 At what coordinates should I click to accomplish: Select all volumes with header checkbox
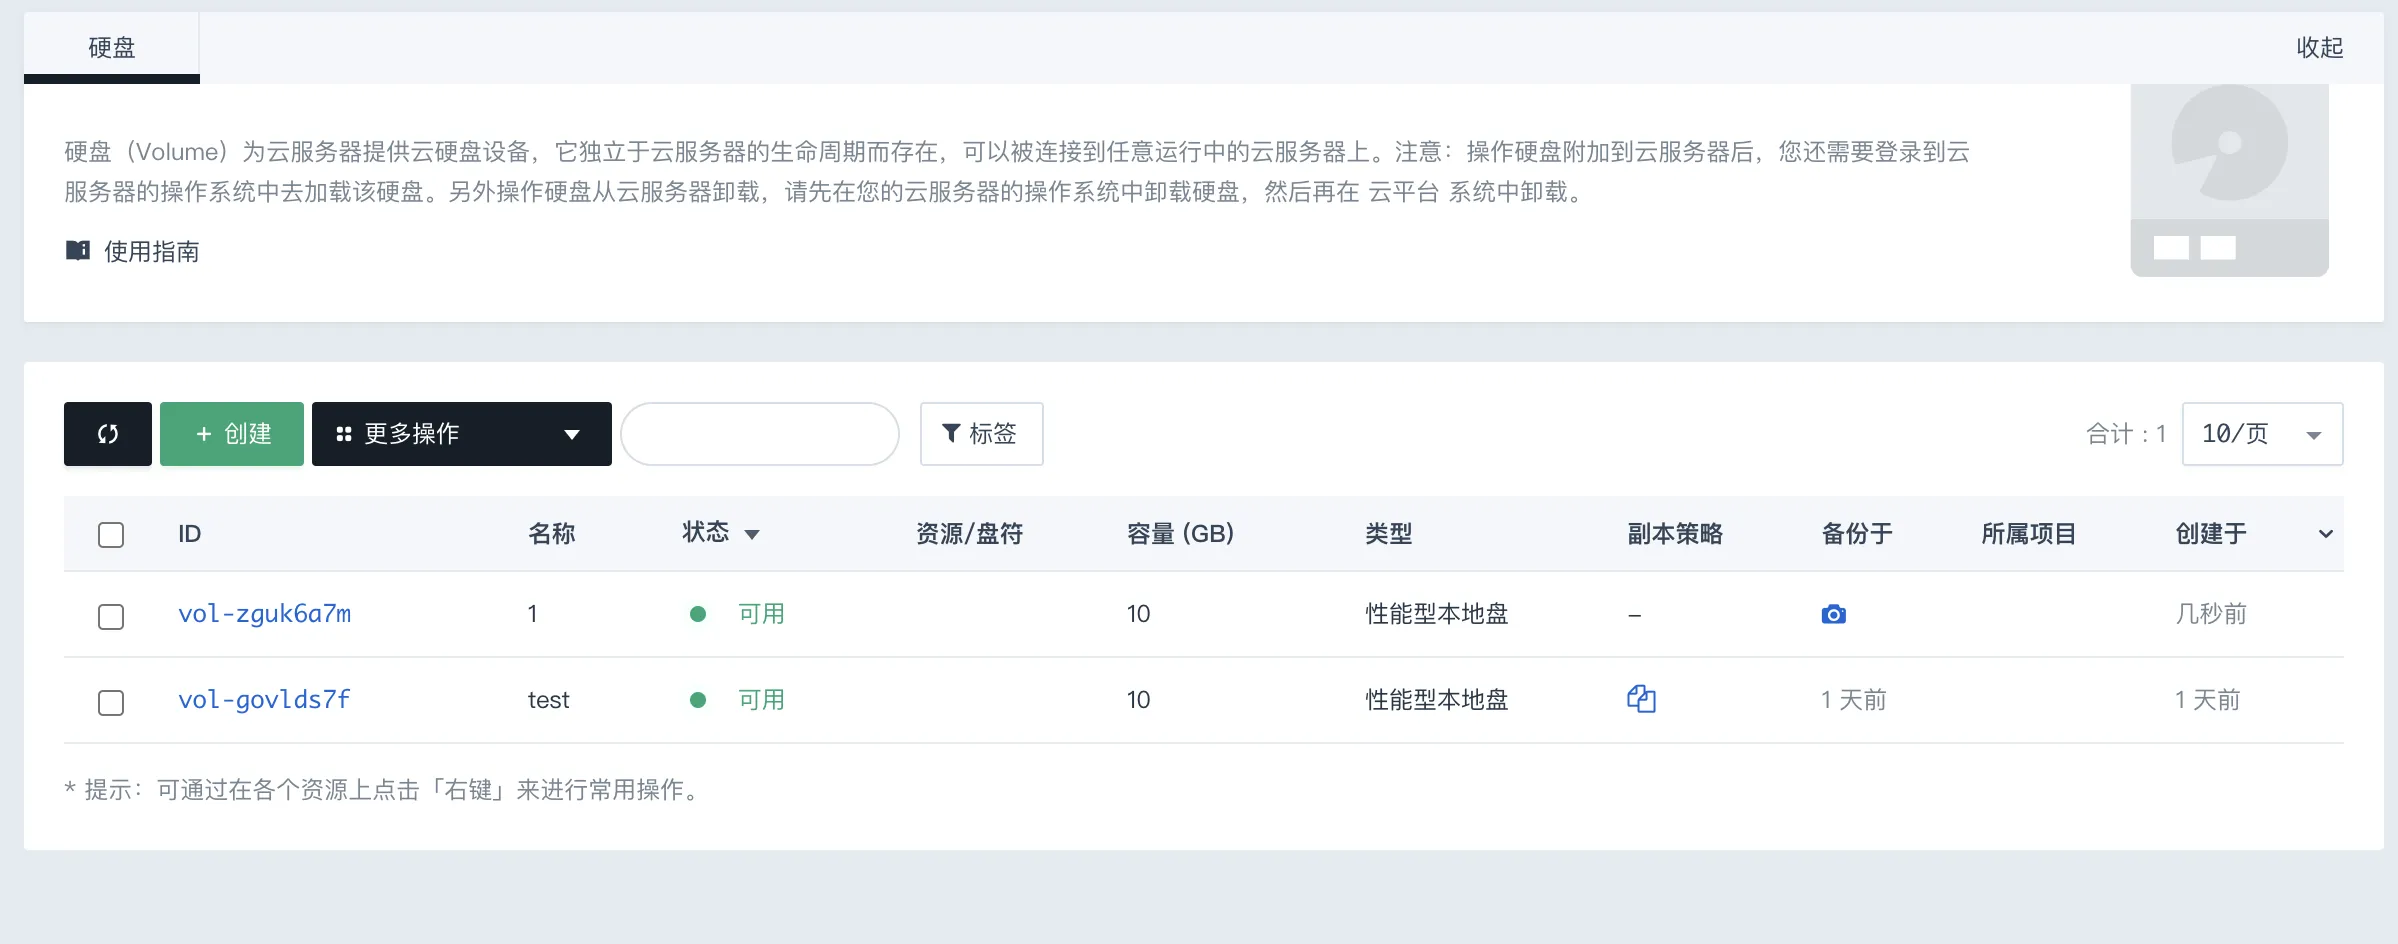111,535
